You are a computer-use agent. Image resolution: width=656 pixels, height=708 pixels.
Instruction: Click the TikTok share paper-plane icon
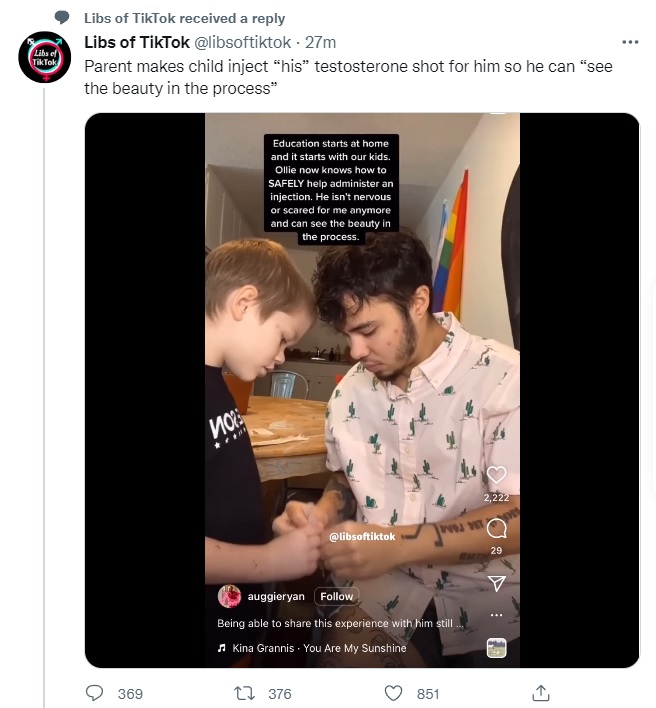(496, 583)
